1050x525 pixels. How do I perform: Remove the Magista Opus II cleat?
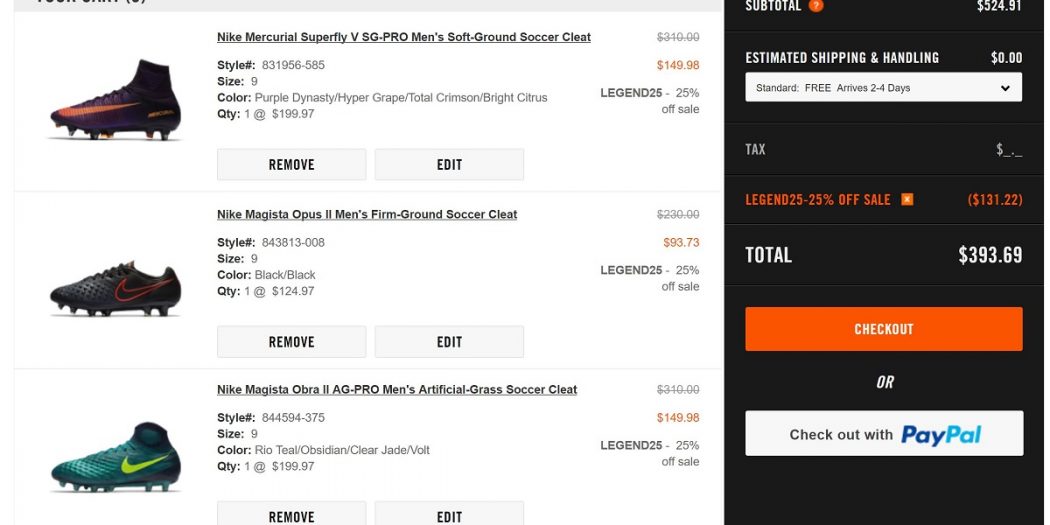pos(291,342)
